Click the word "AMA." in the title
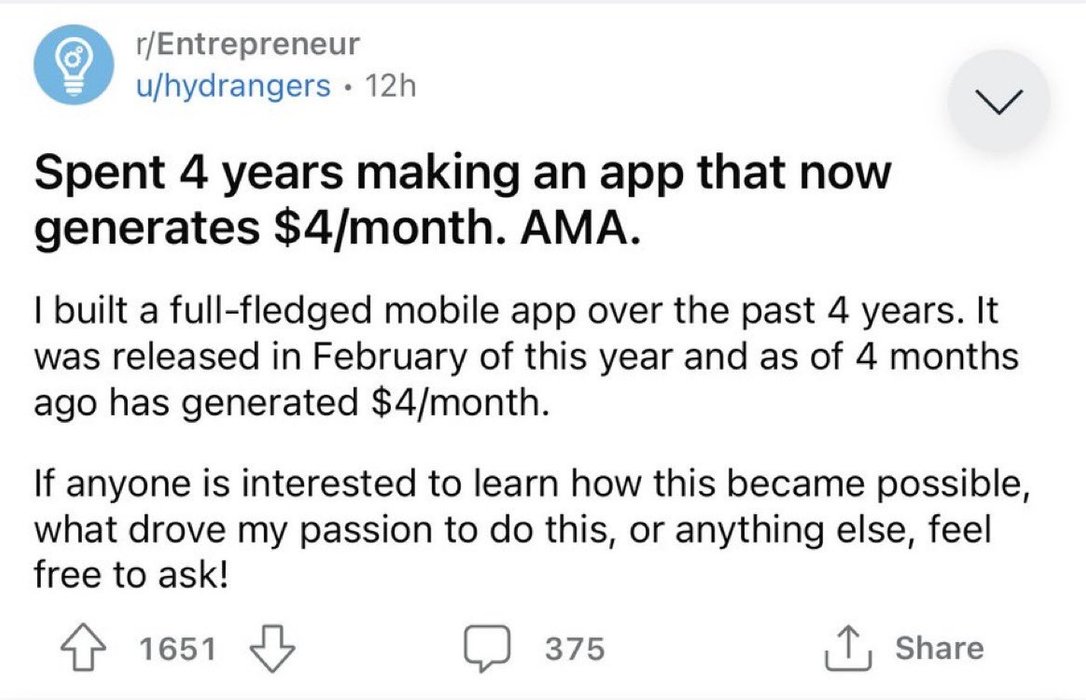This screenshot has width=1086, height=700. pyautogui.click(x=577, y=231)
